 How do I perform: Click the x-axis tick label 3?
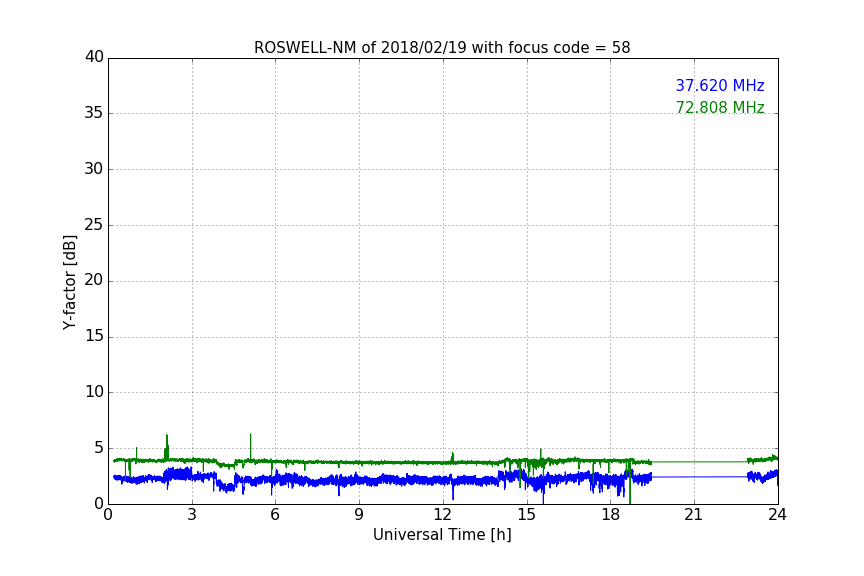[192, 515]
